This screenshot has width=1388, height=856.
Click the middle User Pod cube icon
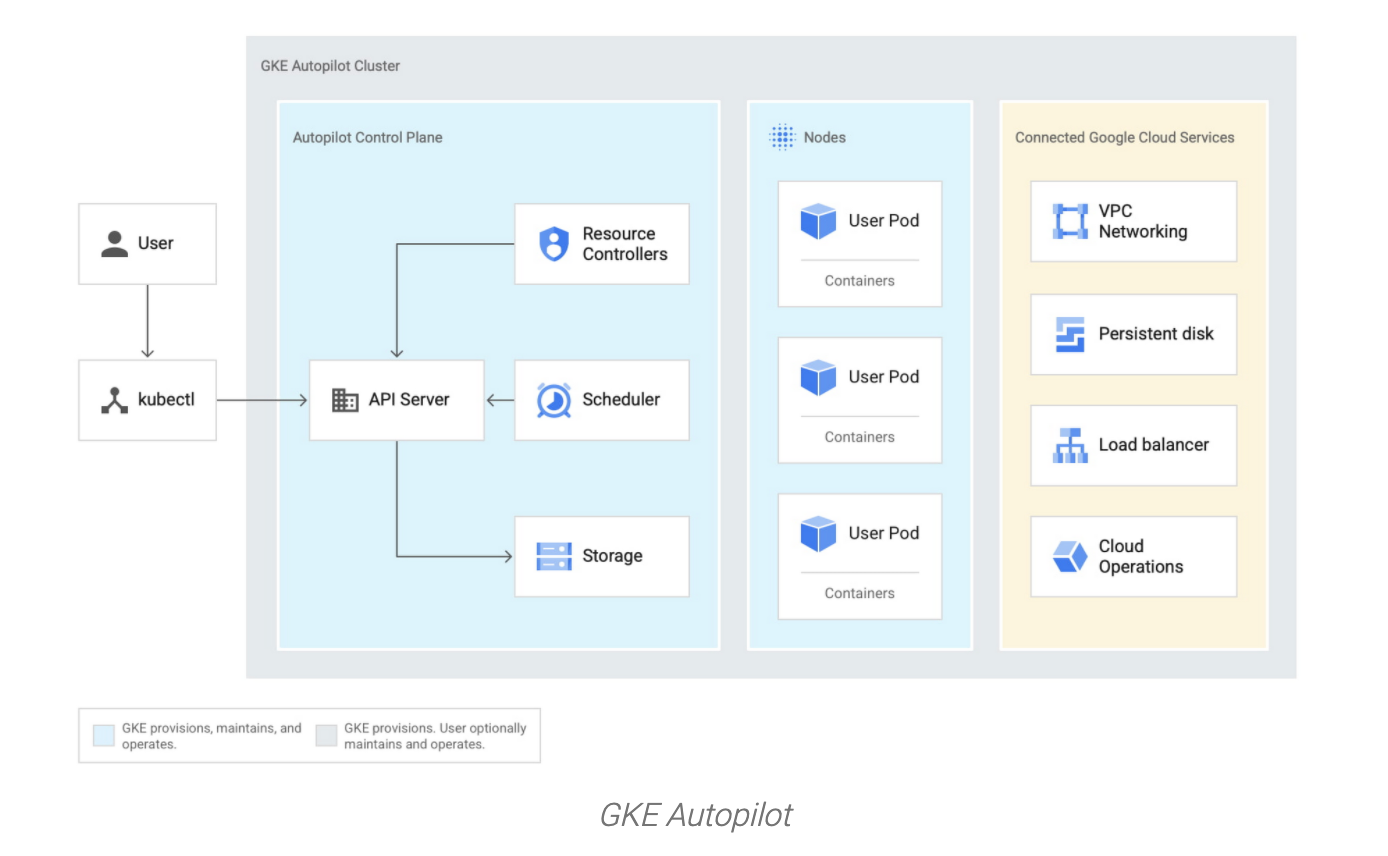818,377
